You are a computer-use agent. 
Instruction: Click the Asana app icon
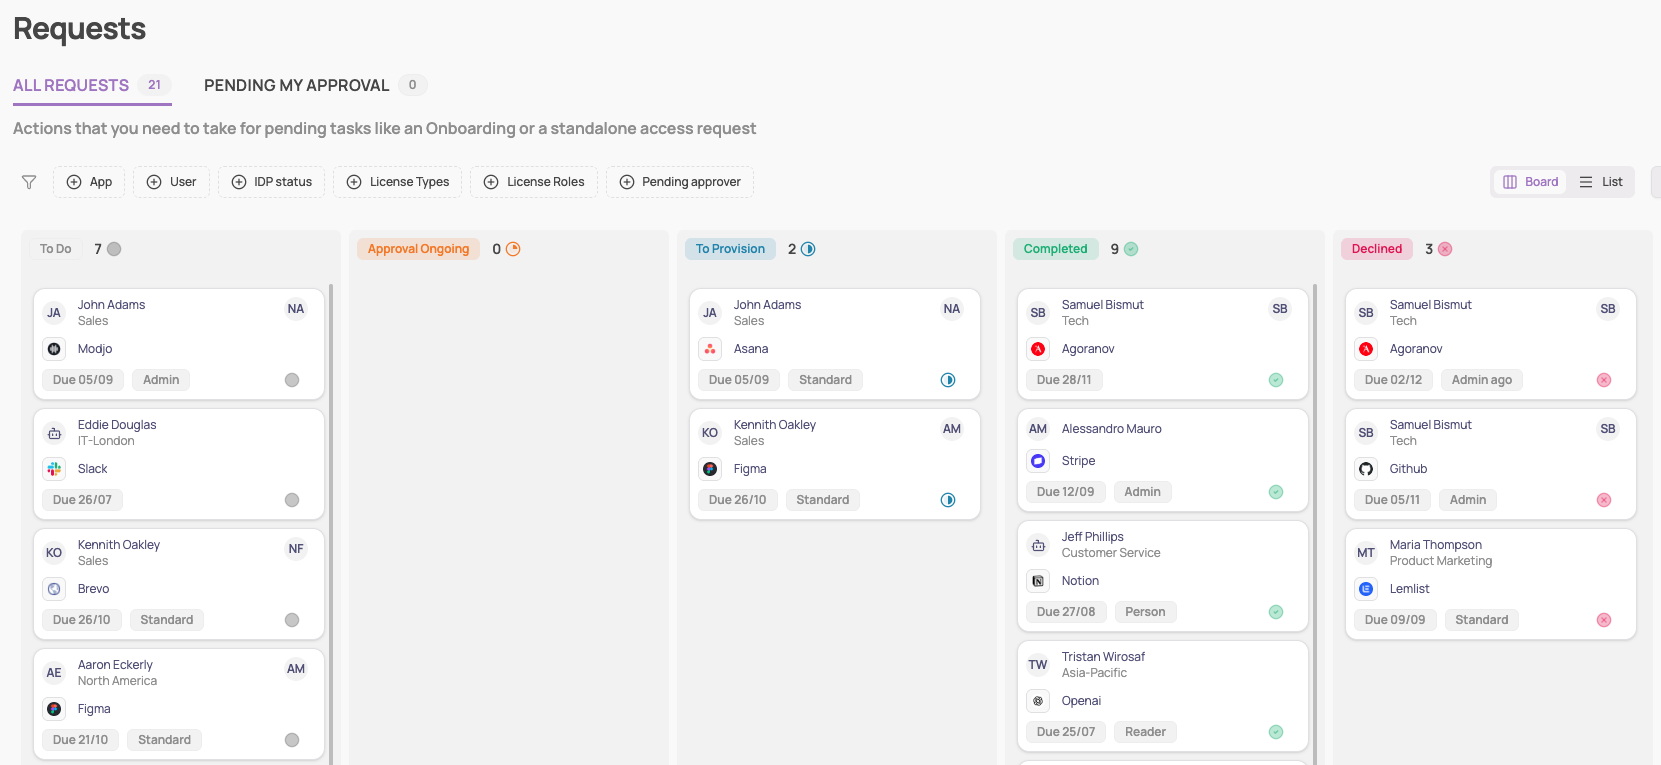[x=710, y=349]
